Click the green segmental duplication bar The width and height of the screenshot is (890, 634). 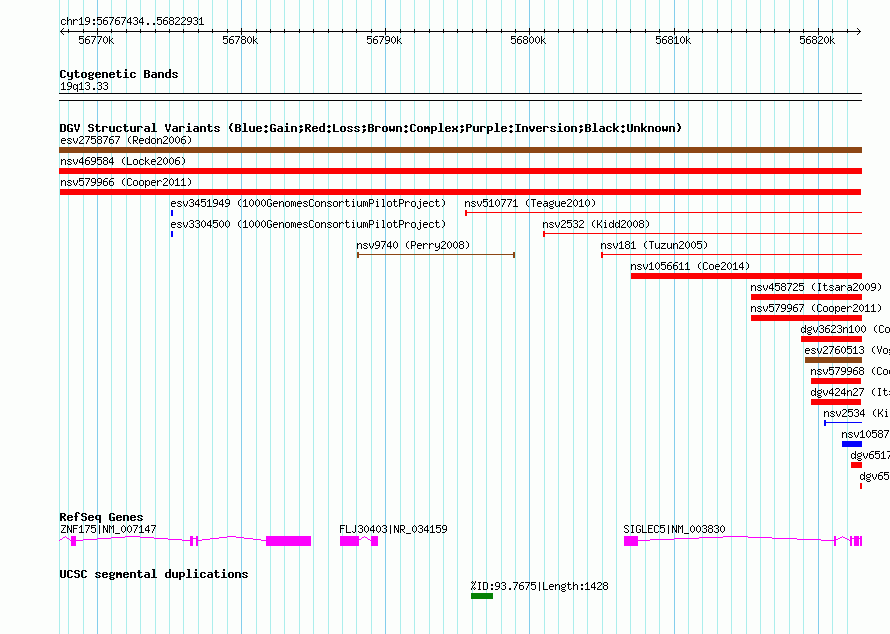click(x=482, y=596)
